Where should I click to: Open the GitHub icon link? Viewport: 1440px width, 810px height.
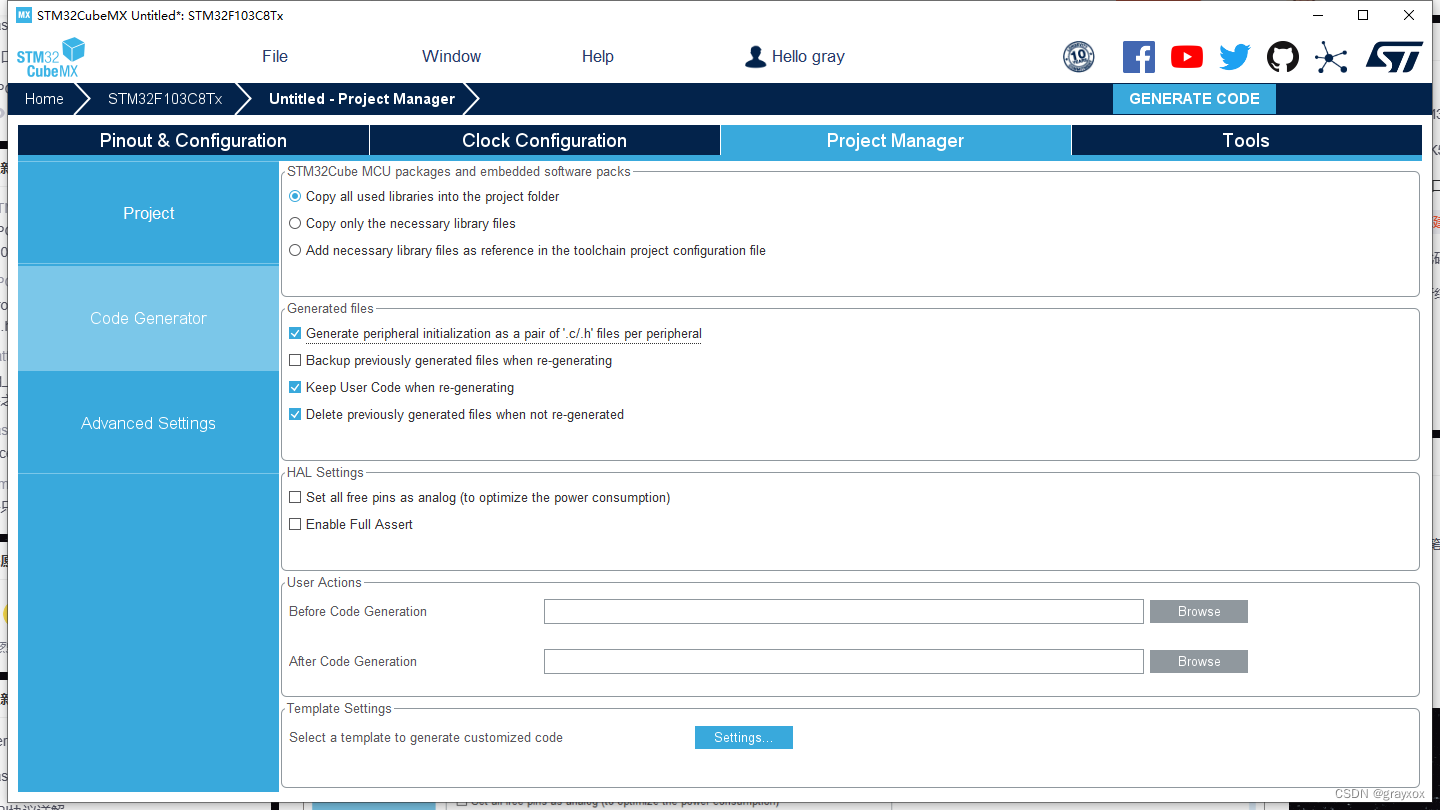(x=1283, y=57)
